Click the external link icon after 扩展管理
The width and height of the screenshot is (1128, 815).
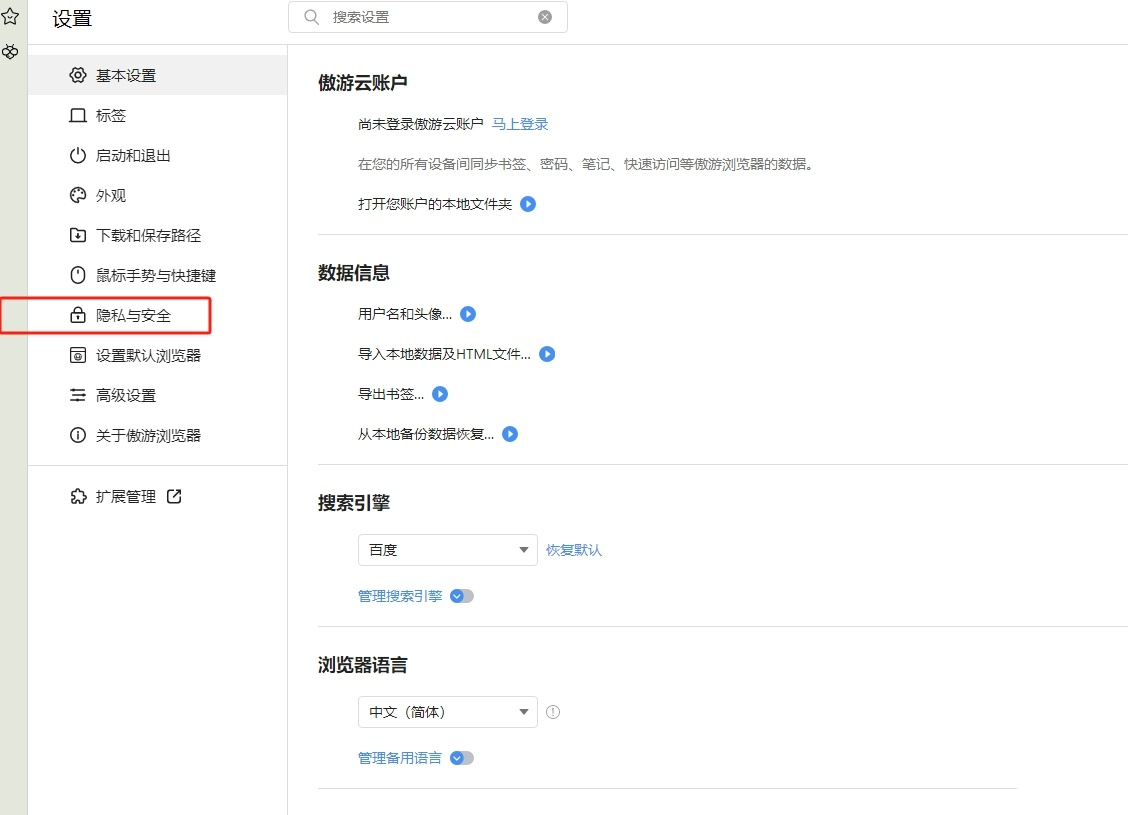point(174,496)
